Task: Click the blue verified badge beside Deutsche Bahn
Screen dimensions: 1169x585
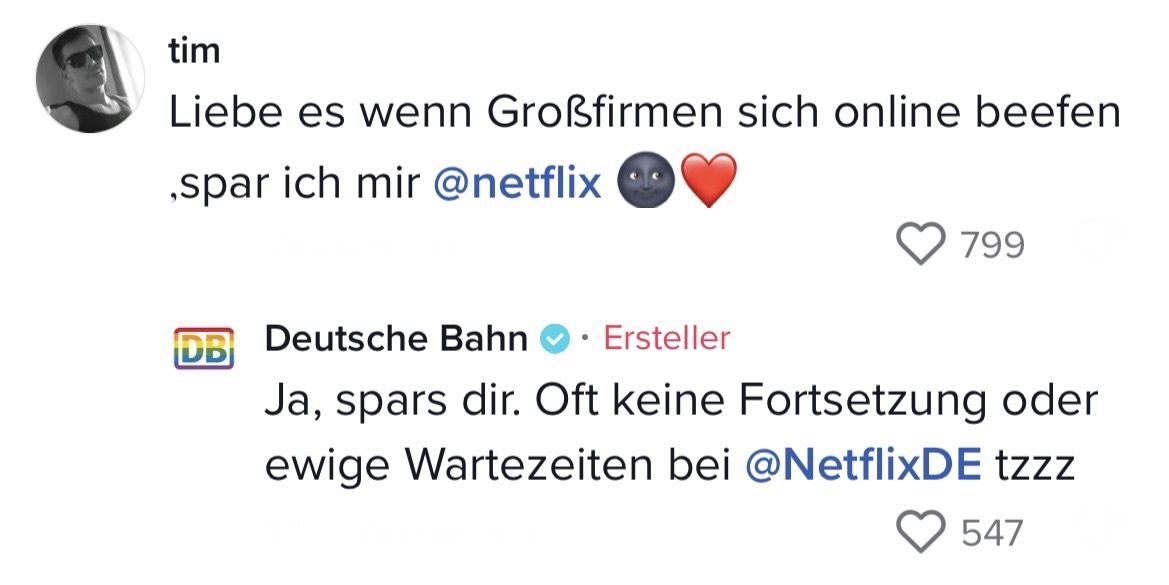Action: (x=554, y=340)
